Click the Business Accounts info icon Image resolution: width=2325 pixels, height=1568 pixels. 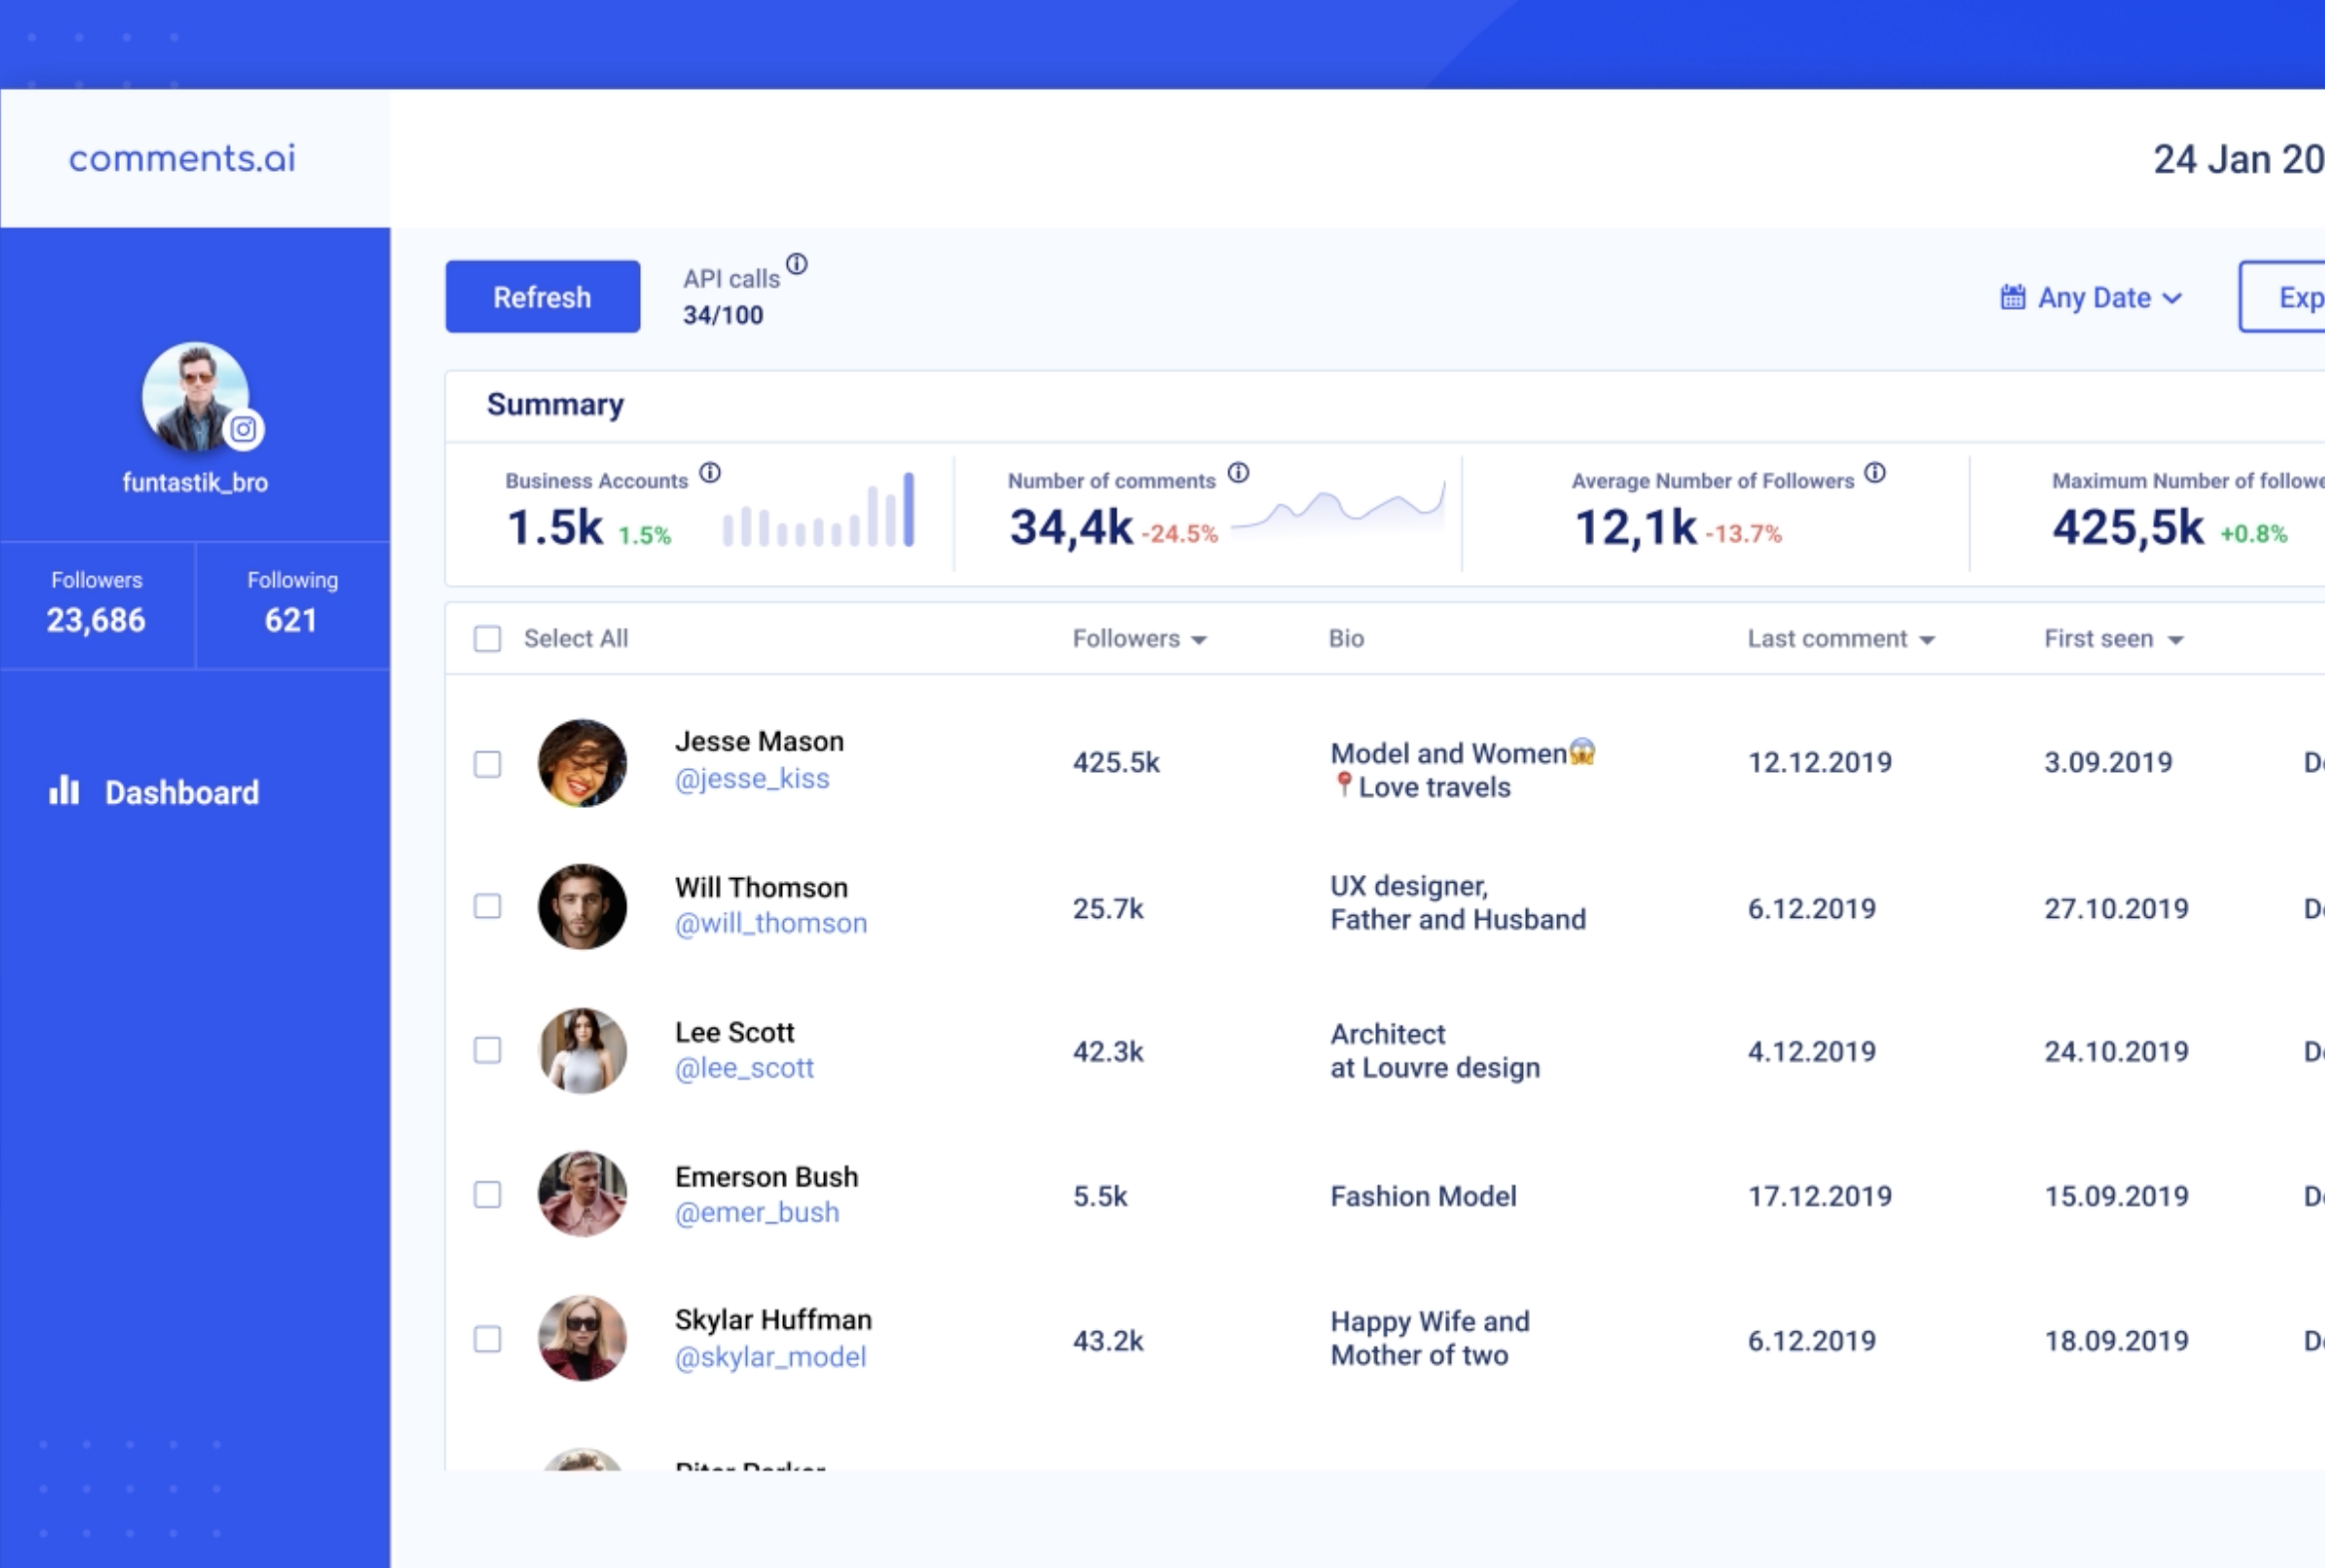(x=710, y=473)
